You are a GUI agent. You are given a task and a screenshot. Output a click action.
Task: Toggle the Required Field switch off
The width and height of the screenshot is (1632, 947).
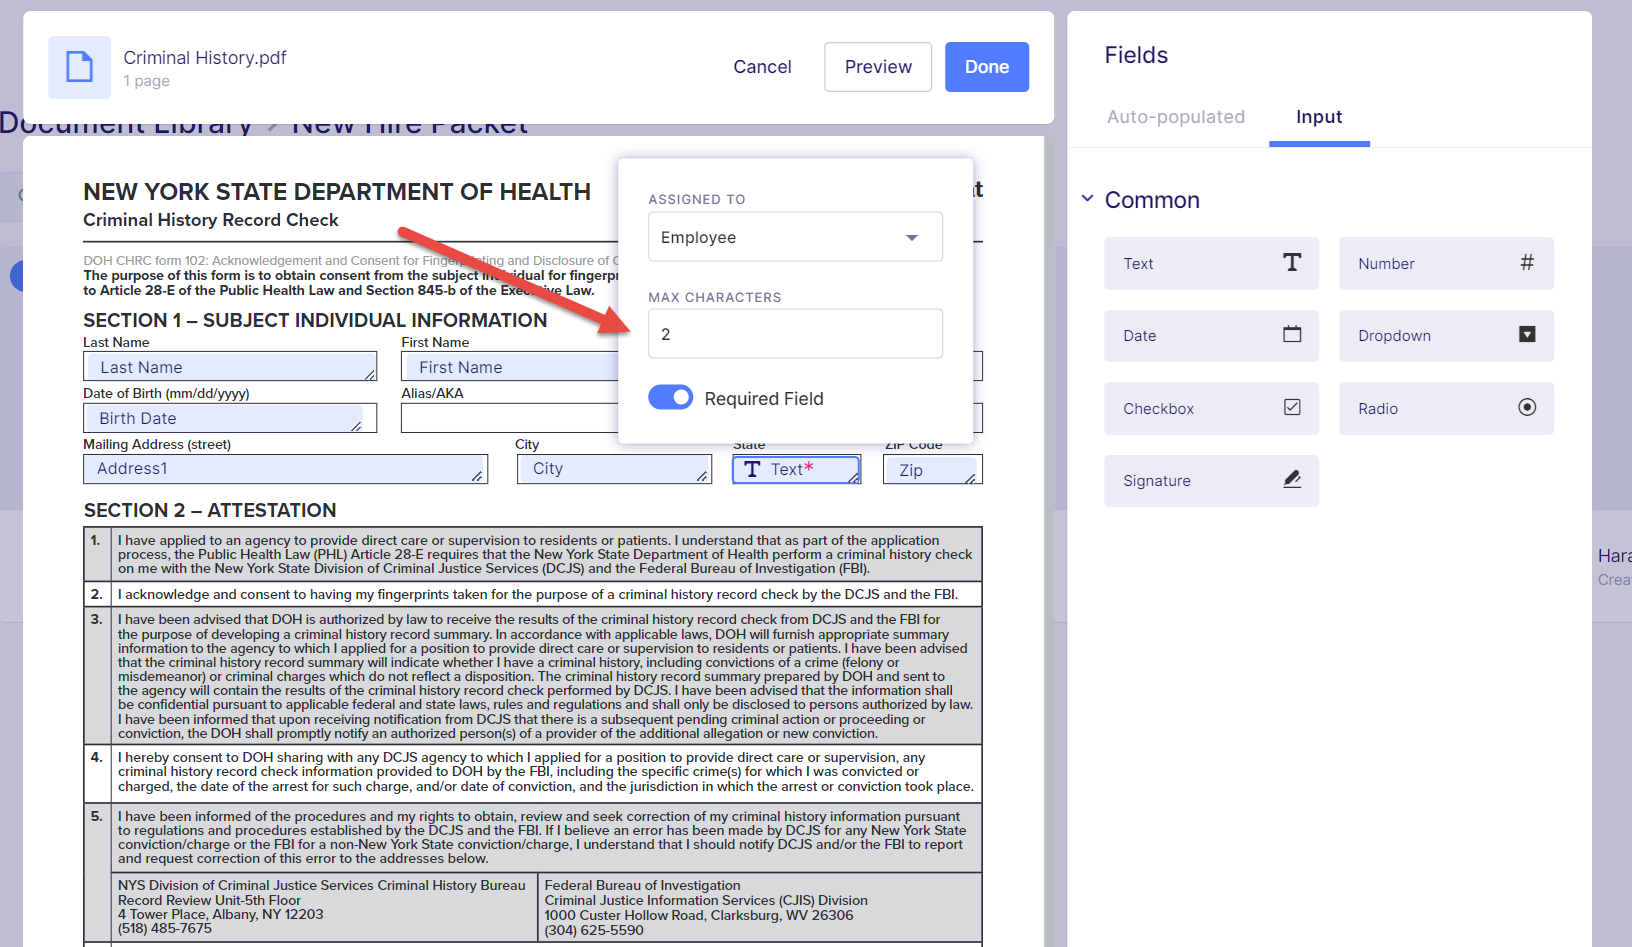click(x=670, y=398)
